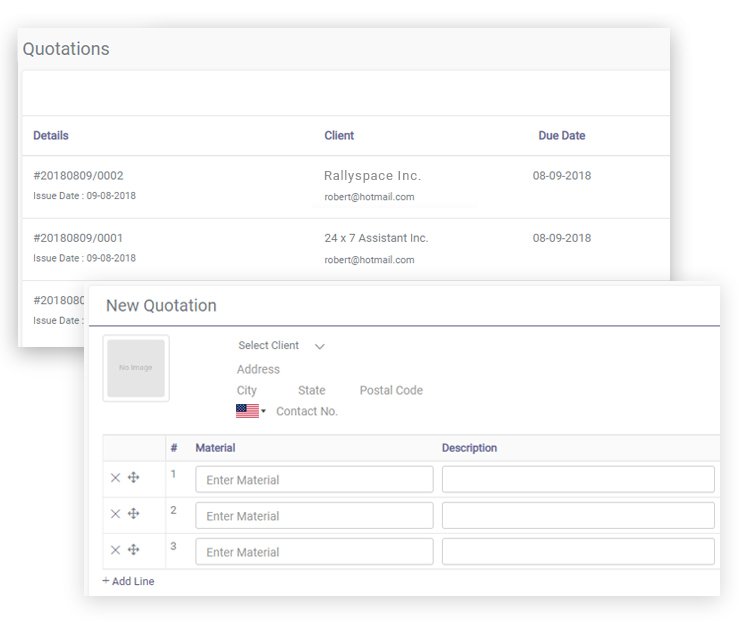Select the Enter Material field in row 3
739x623 pixels.
tap(314, 552)
